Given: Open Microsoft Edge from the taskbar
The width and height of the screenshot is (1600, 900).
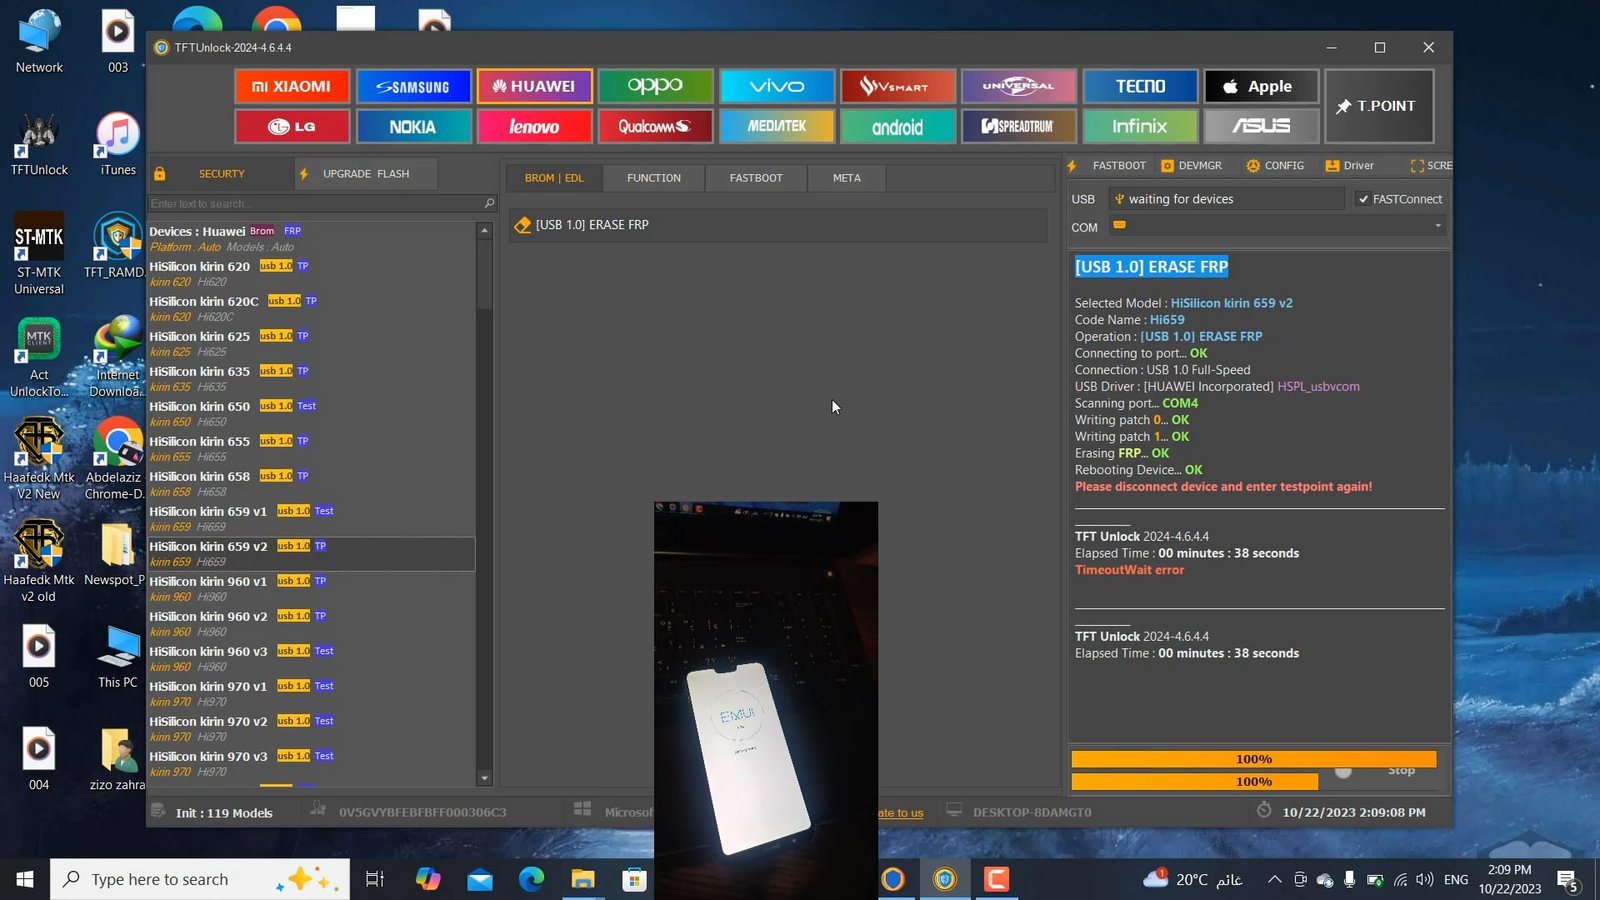Looking at the screenshot, I should pyautogui.click(x=531, y=879).
